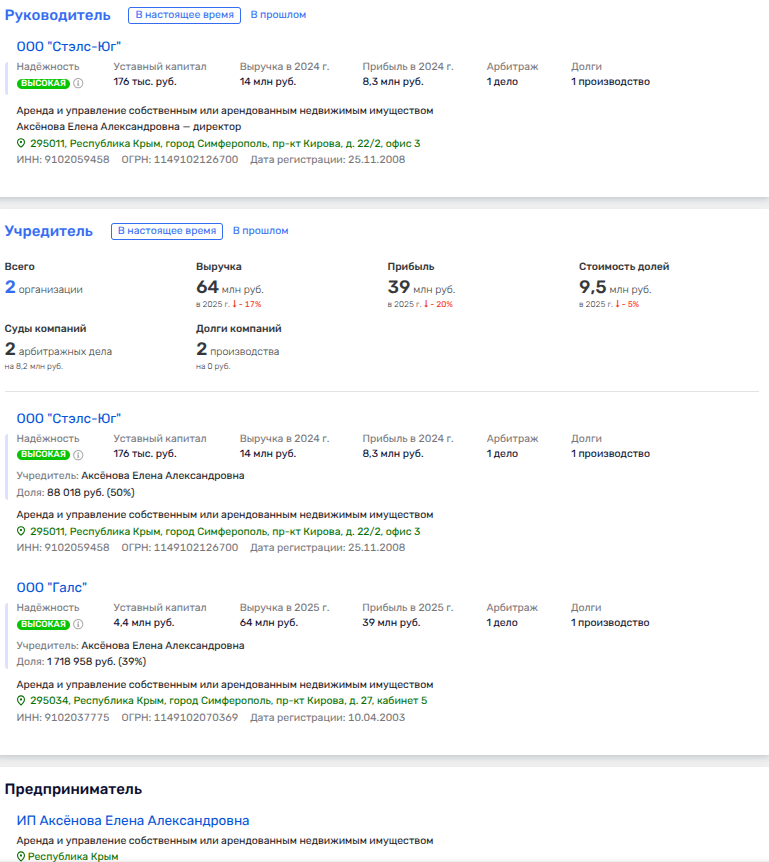Click the green ВЫСОКАЯ badge of ООО "Галс"
This screenshot has width=769, height=862.
click(x=43, y=624)
